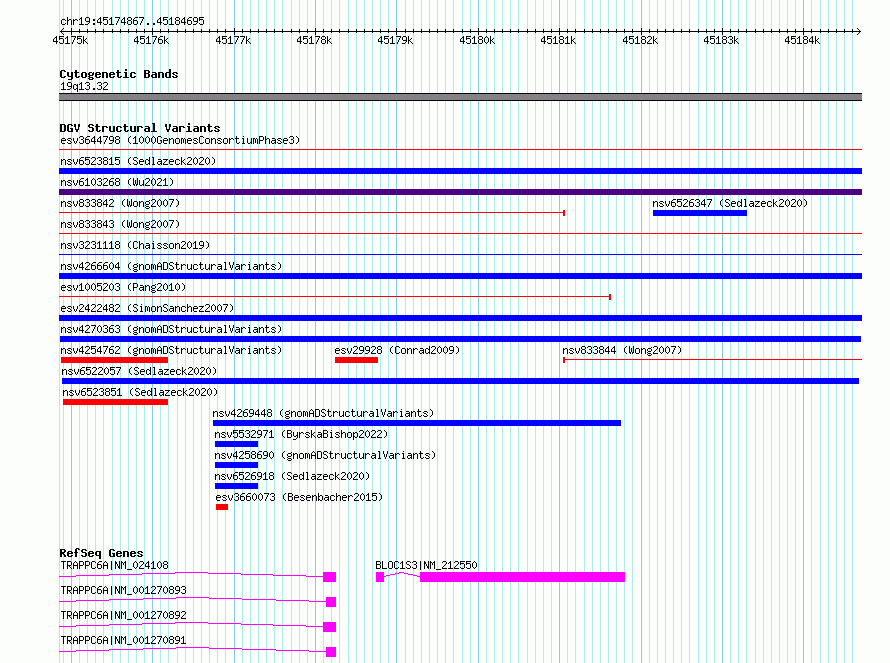890x663 pixels.
Task: Select nsv4258690 (gnomADStructuralVariants) label
Action: click(x=325, y=455)
